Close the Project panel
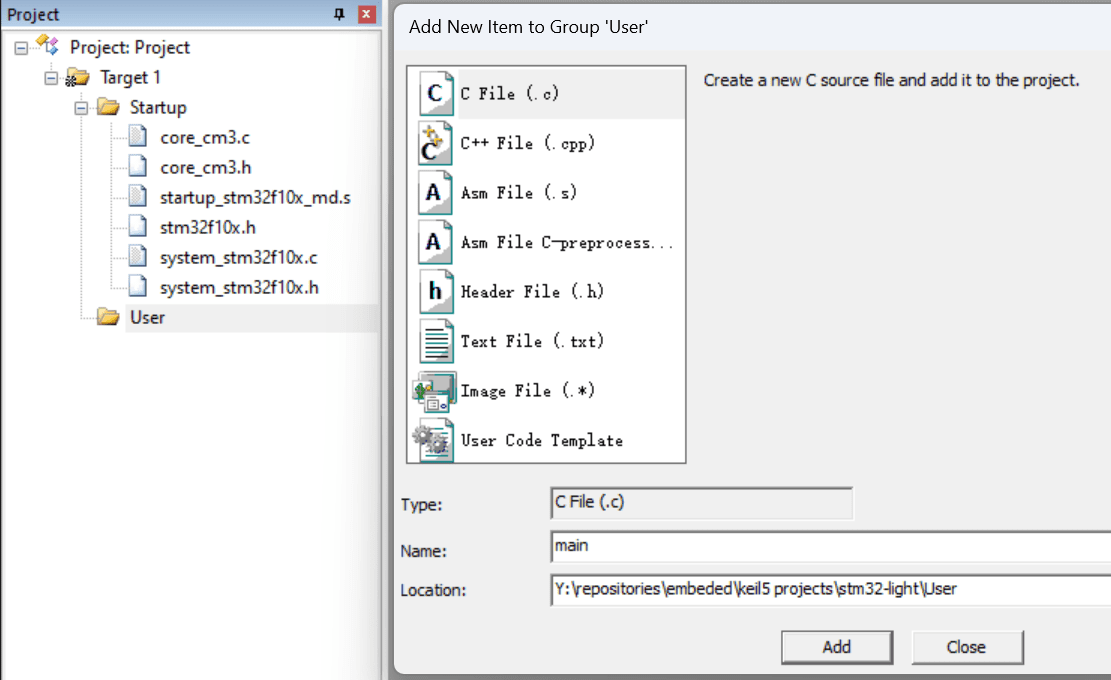The image size is (1111, 680). coord(366,13)
